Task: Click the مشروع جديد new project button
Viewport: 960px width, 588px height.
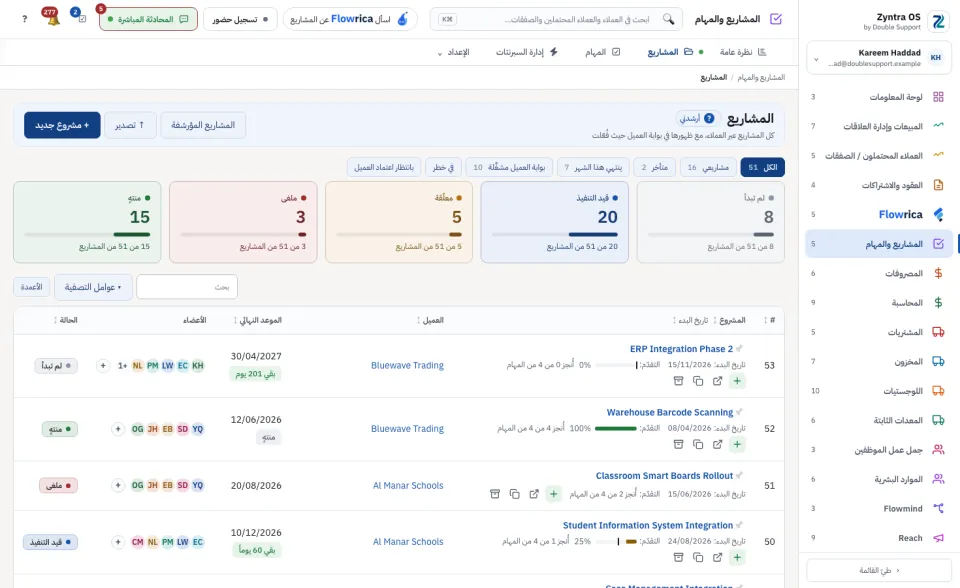Action: (x=62, y=125)
